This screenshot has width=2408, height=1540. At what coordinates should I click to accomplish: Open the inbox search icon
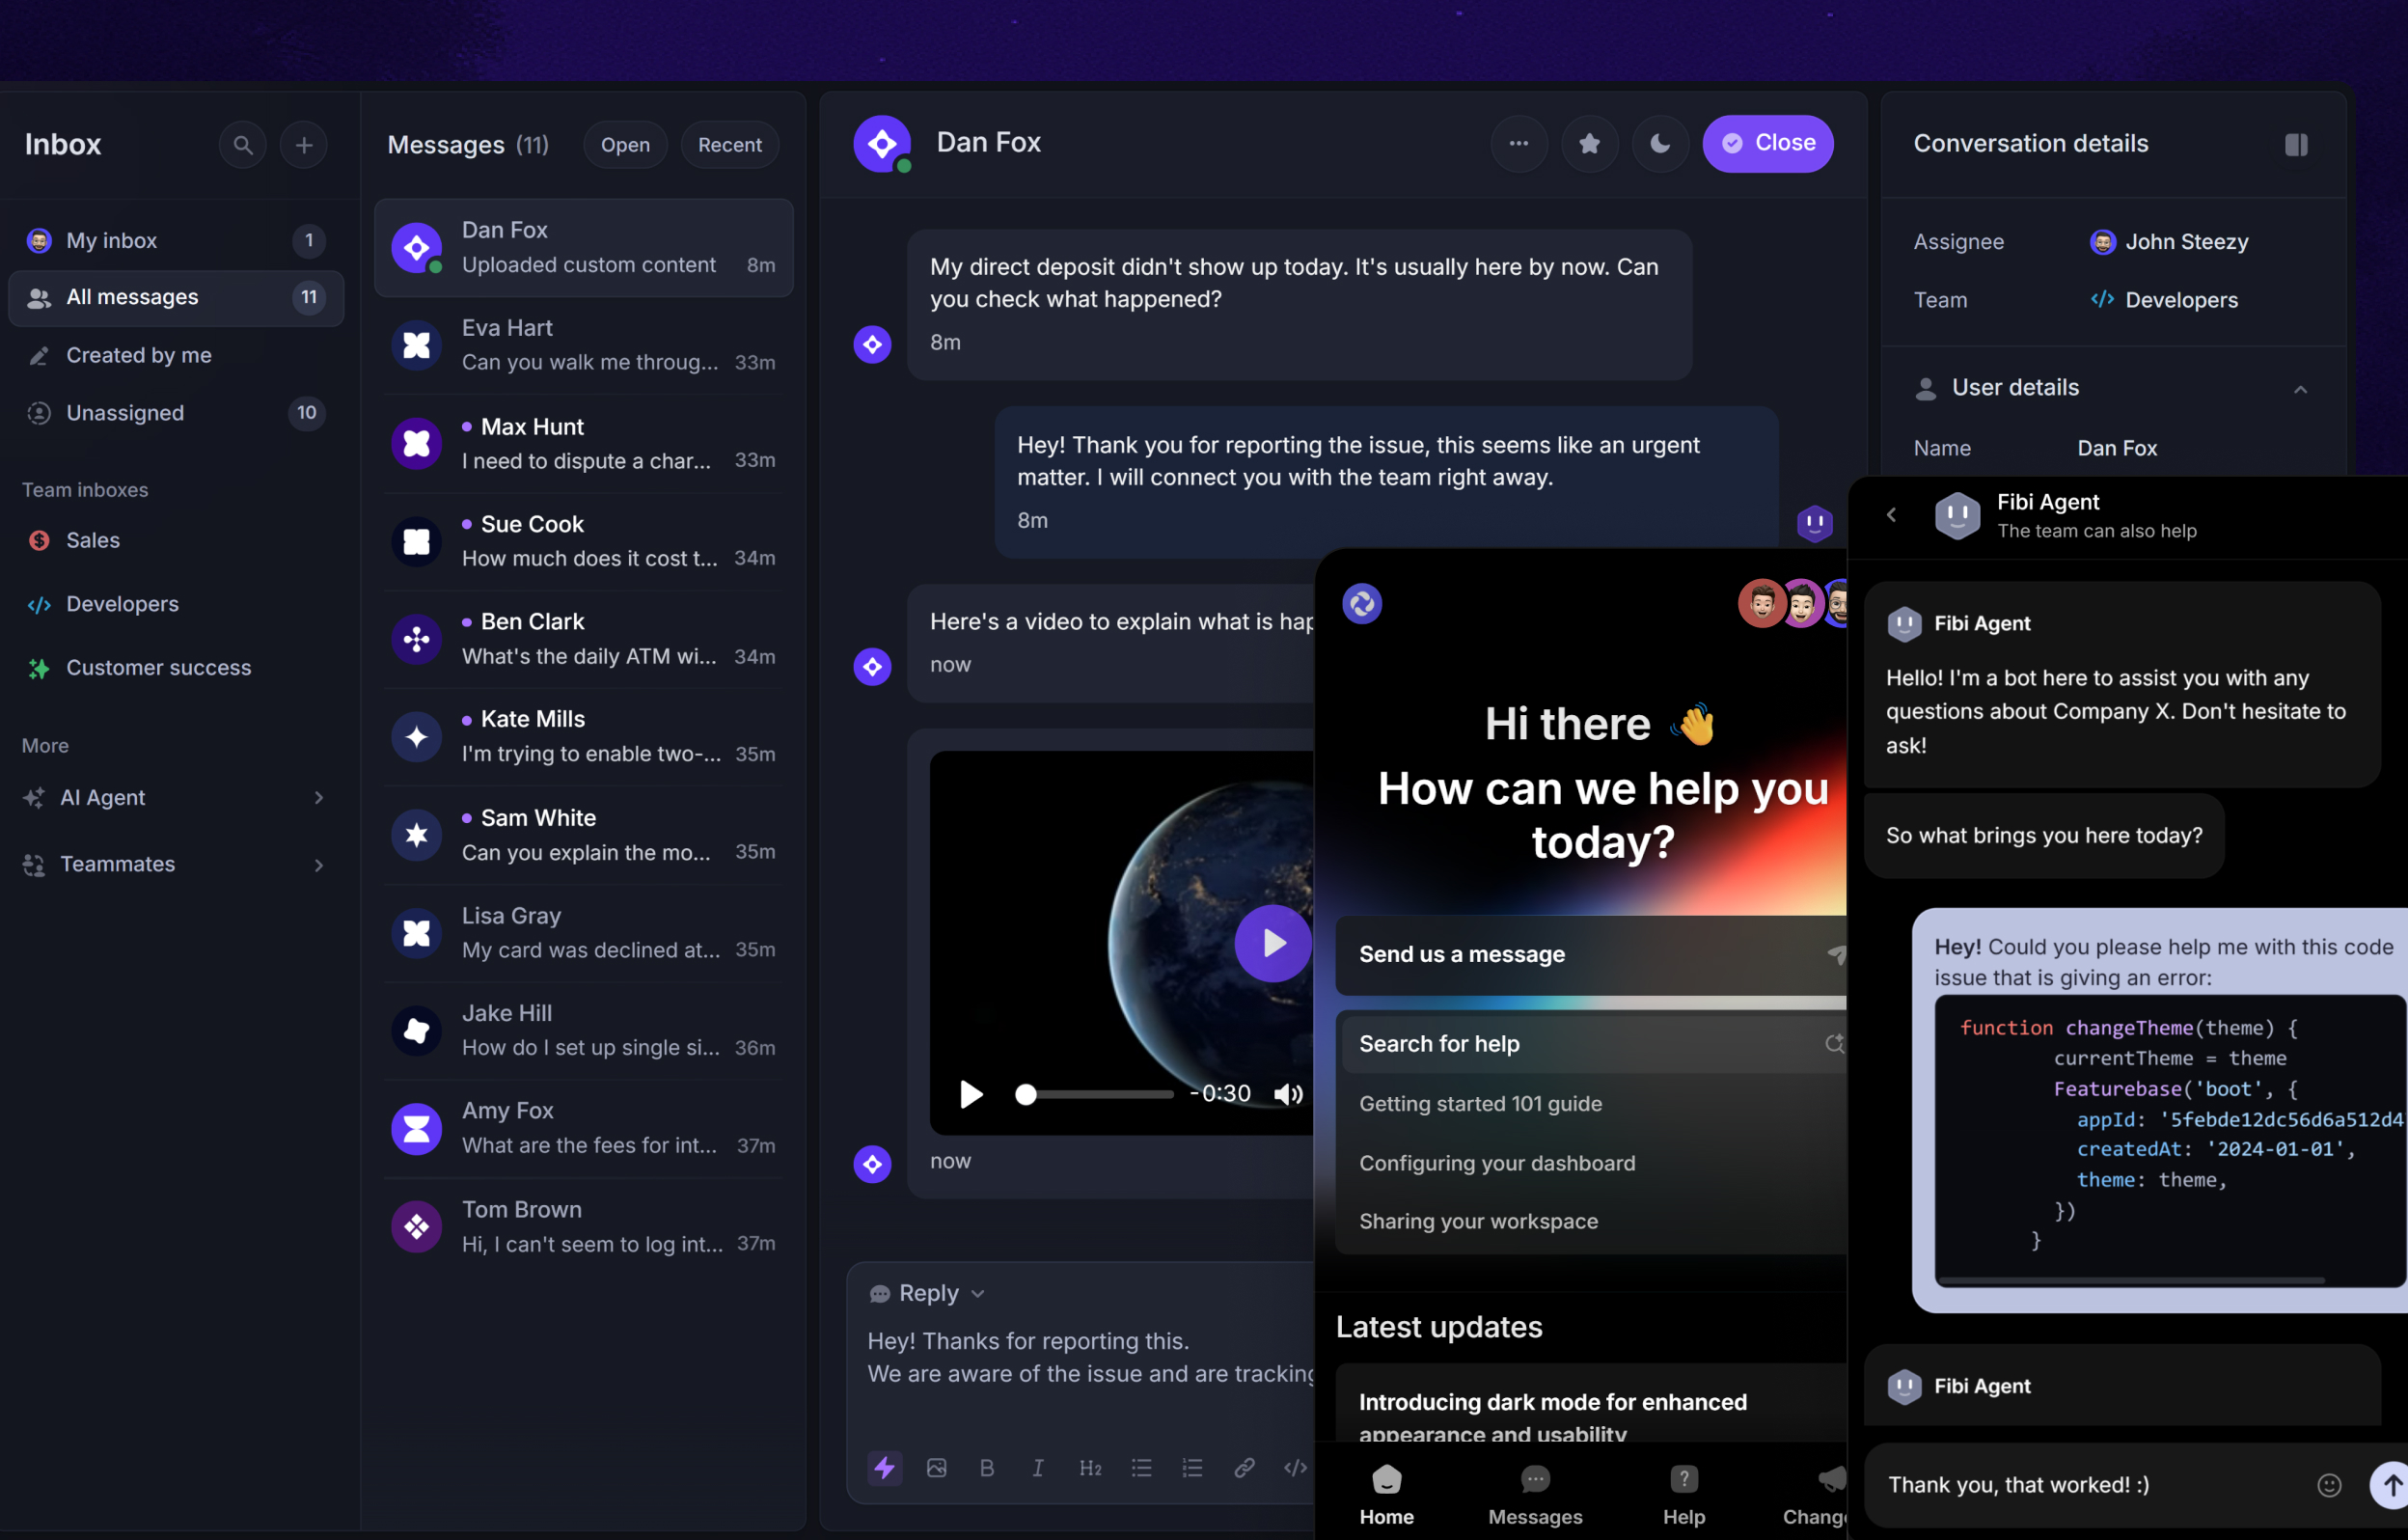[x=243, y=145]
